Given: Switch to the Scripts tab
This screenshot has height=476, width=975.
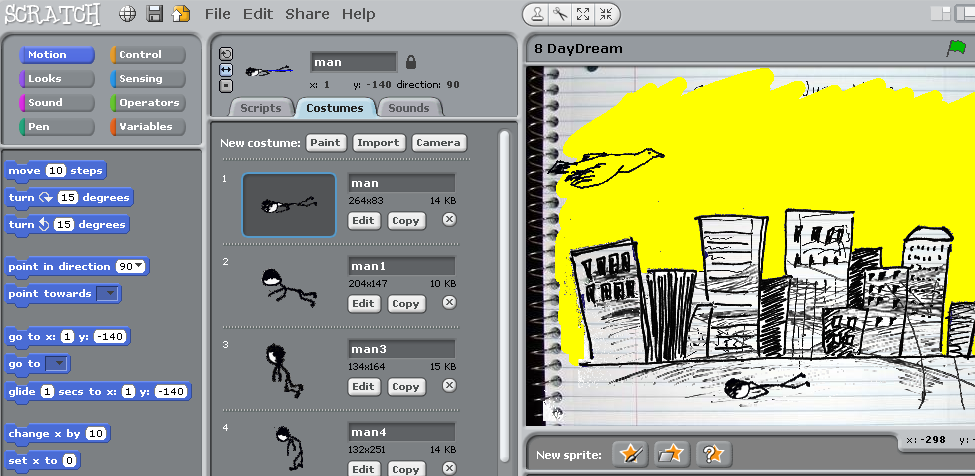Looking at the screenshot, I should coord(261,108).
